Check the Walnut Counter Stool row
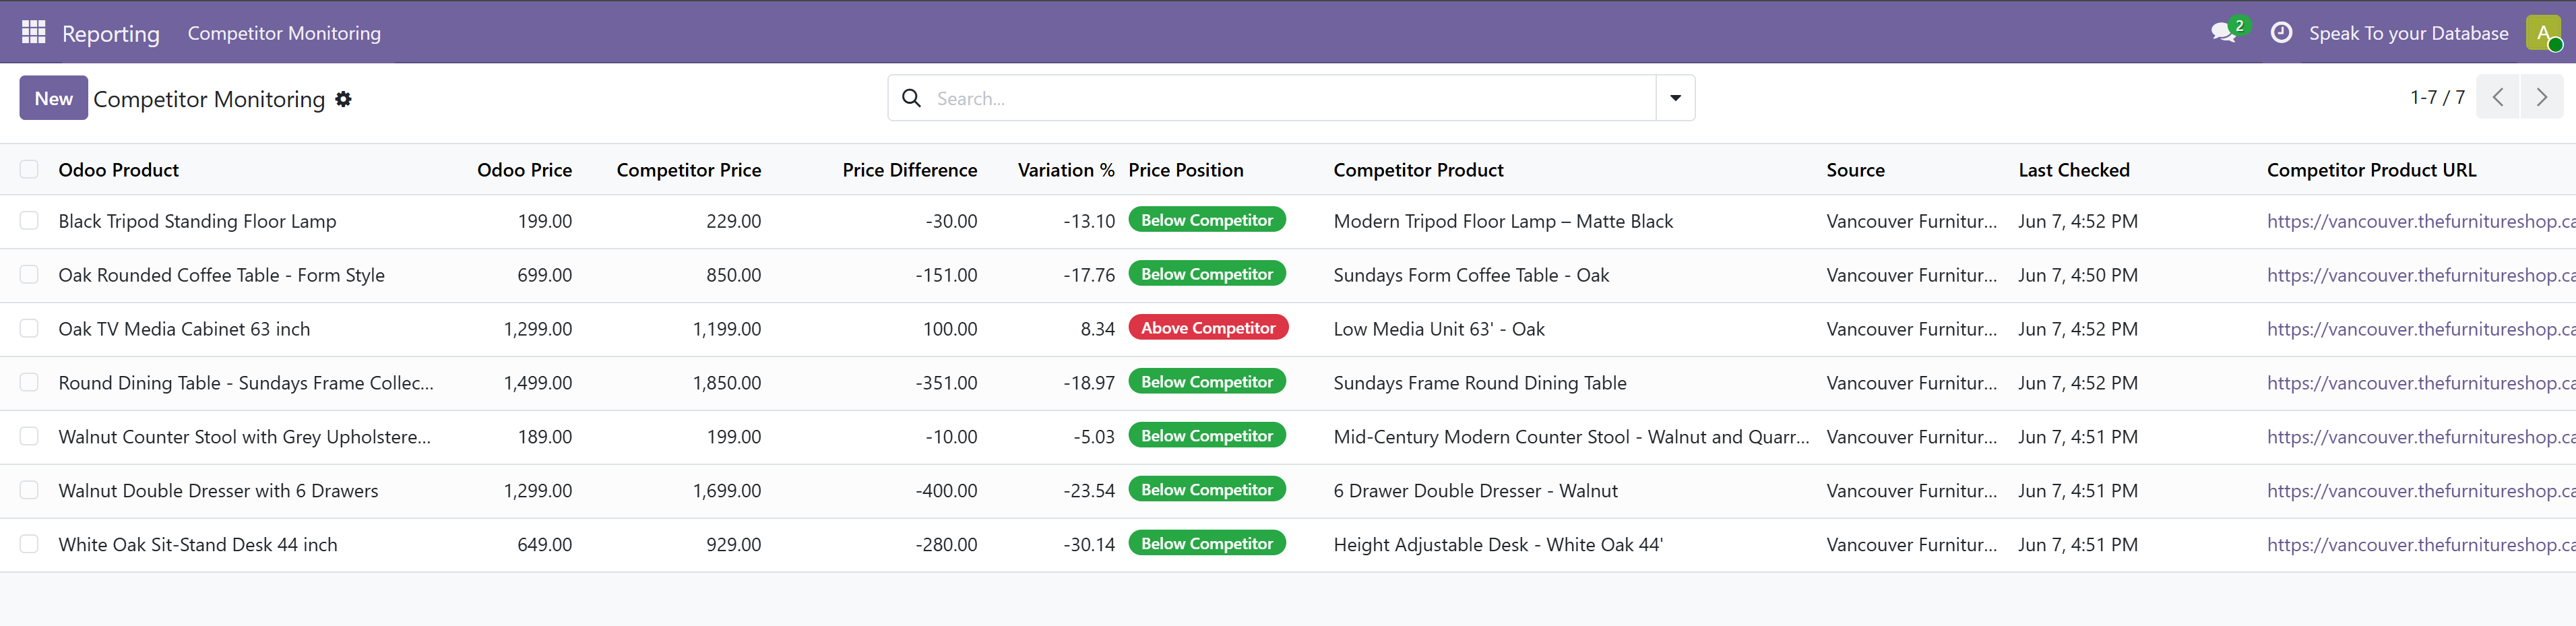Viewport: 2576px width, 626px height. point(29,436)
